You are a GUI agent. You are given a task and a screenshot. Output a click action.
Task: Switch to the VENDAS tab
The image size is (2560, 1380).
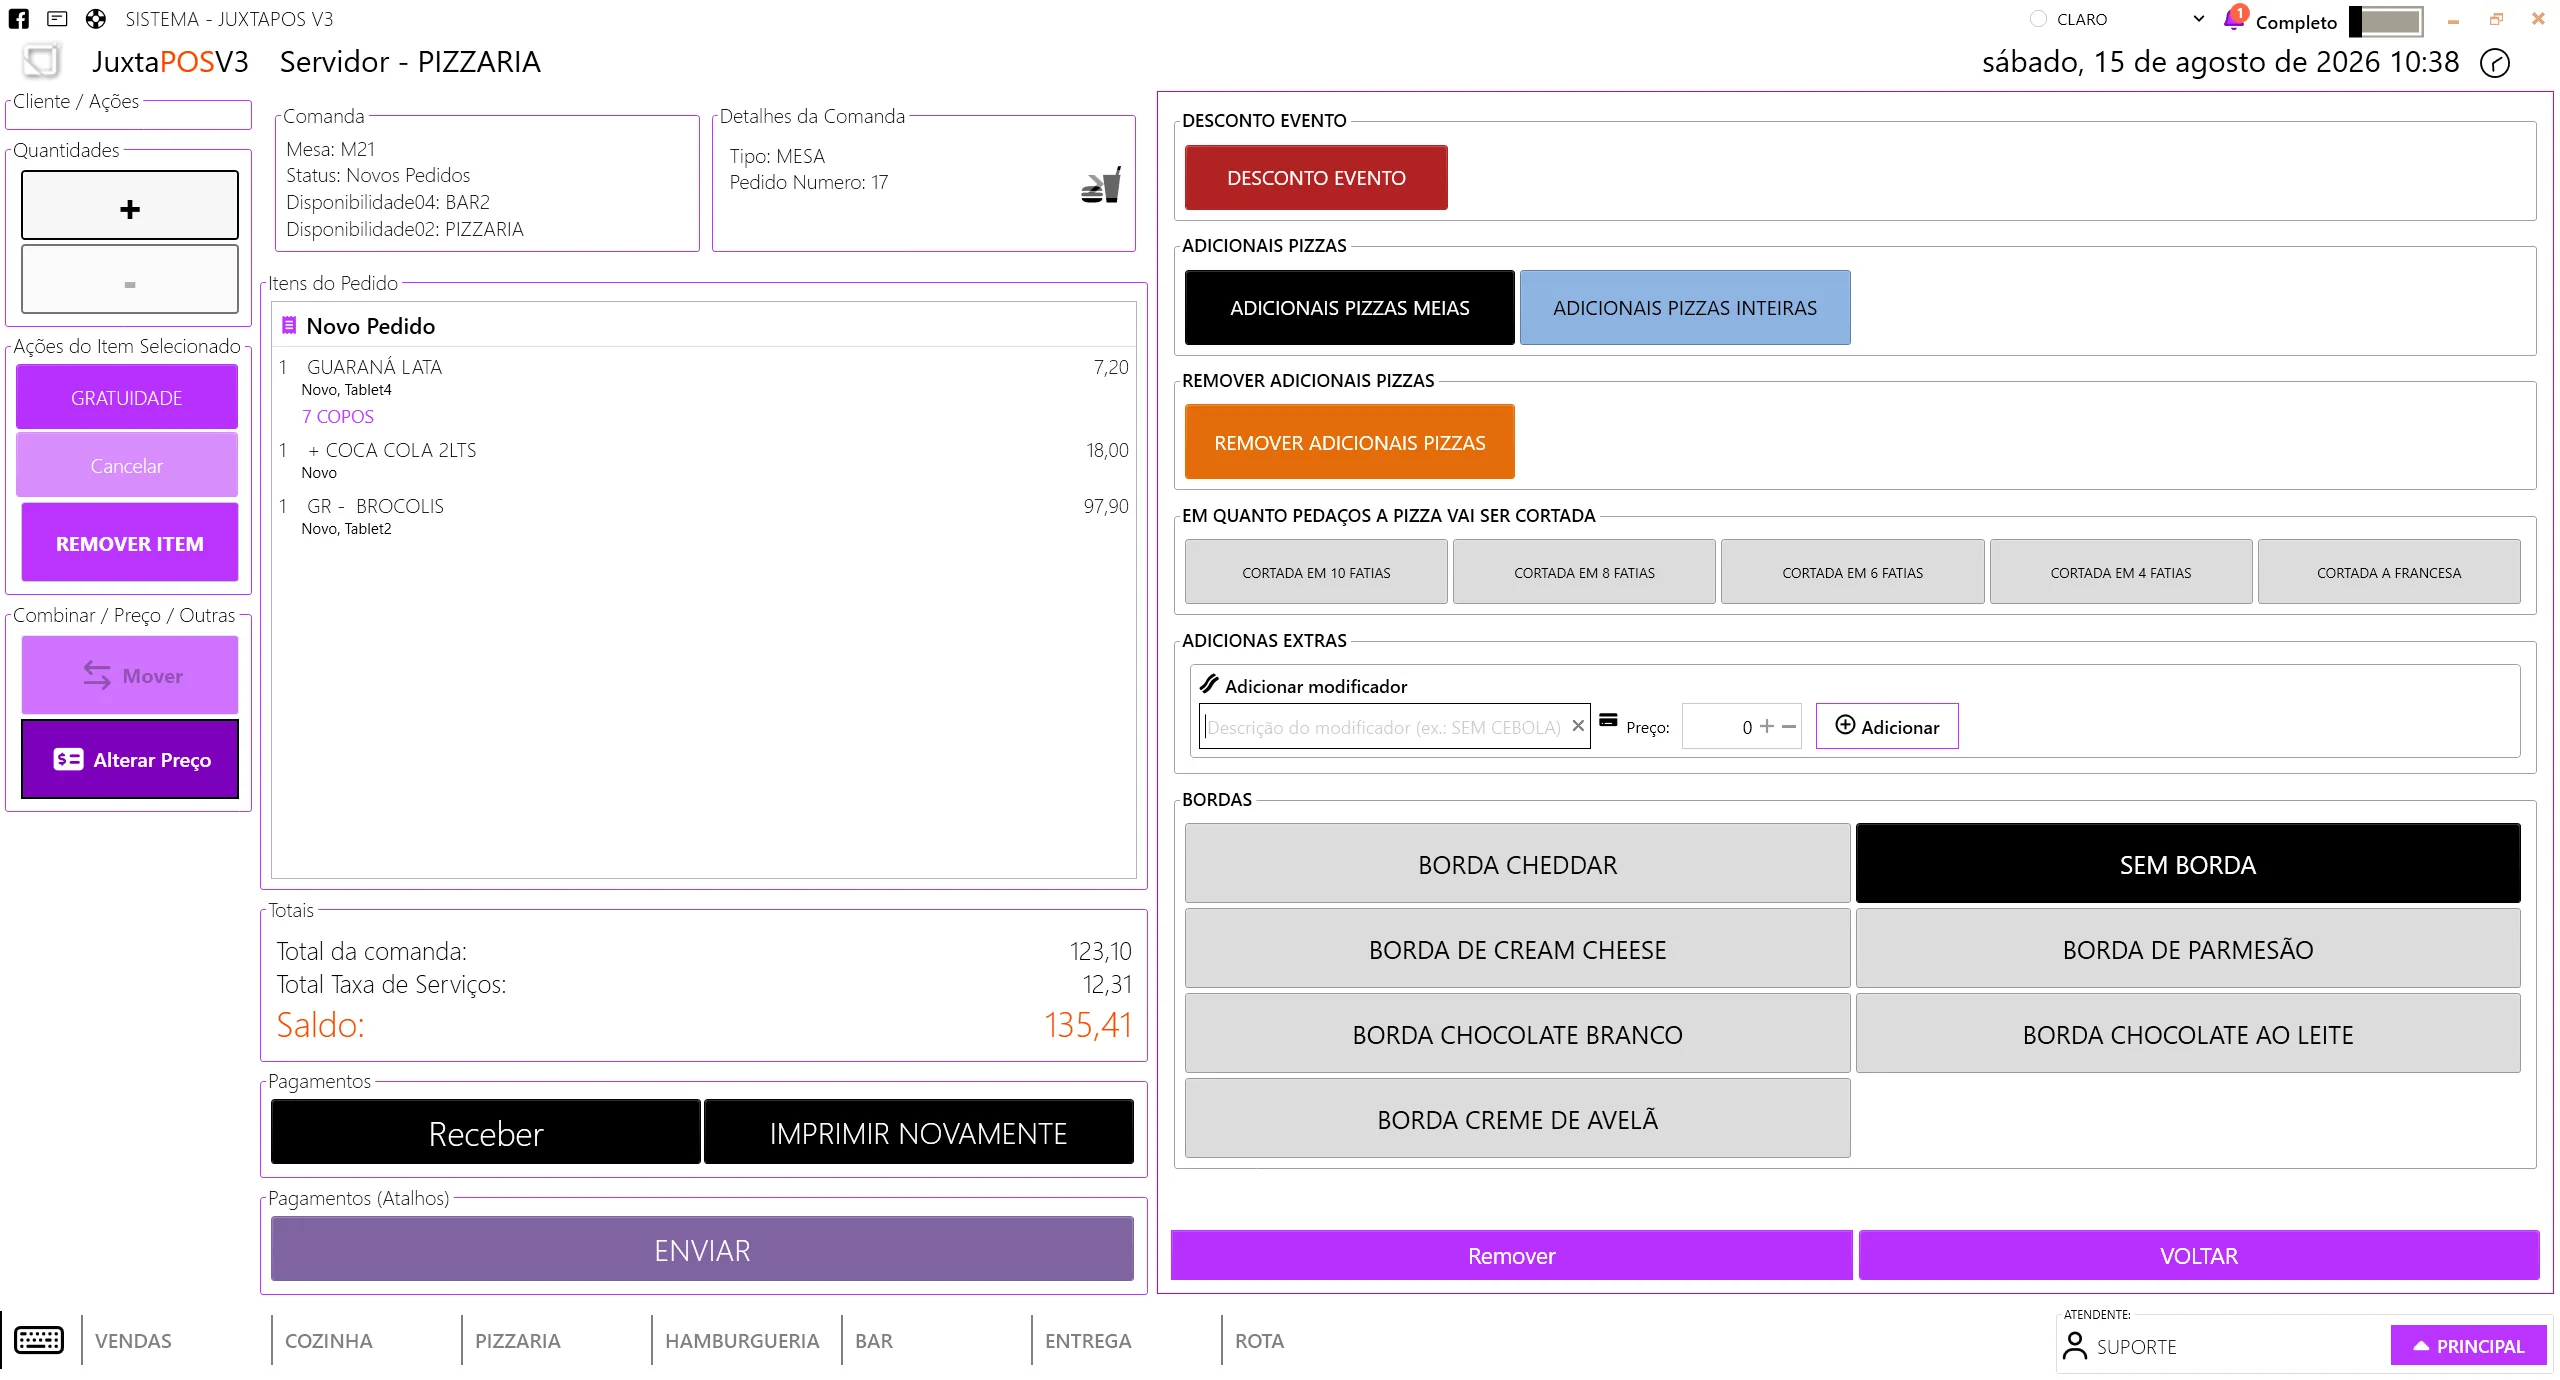[x=133, y=1341]
